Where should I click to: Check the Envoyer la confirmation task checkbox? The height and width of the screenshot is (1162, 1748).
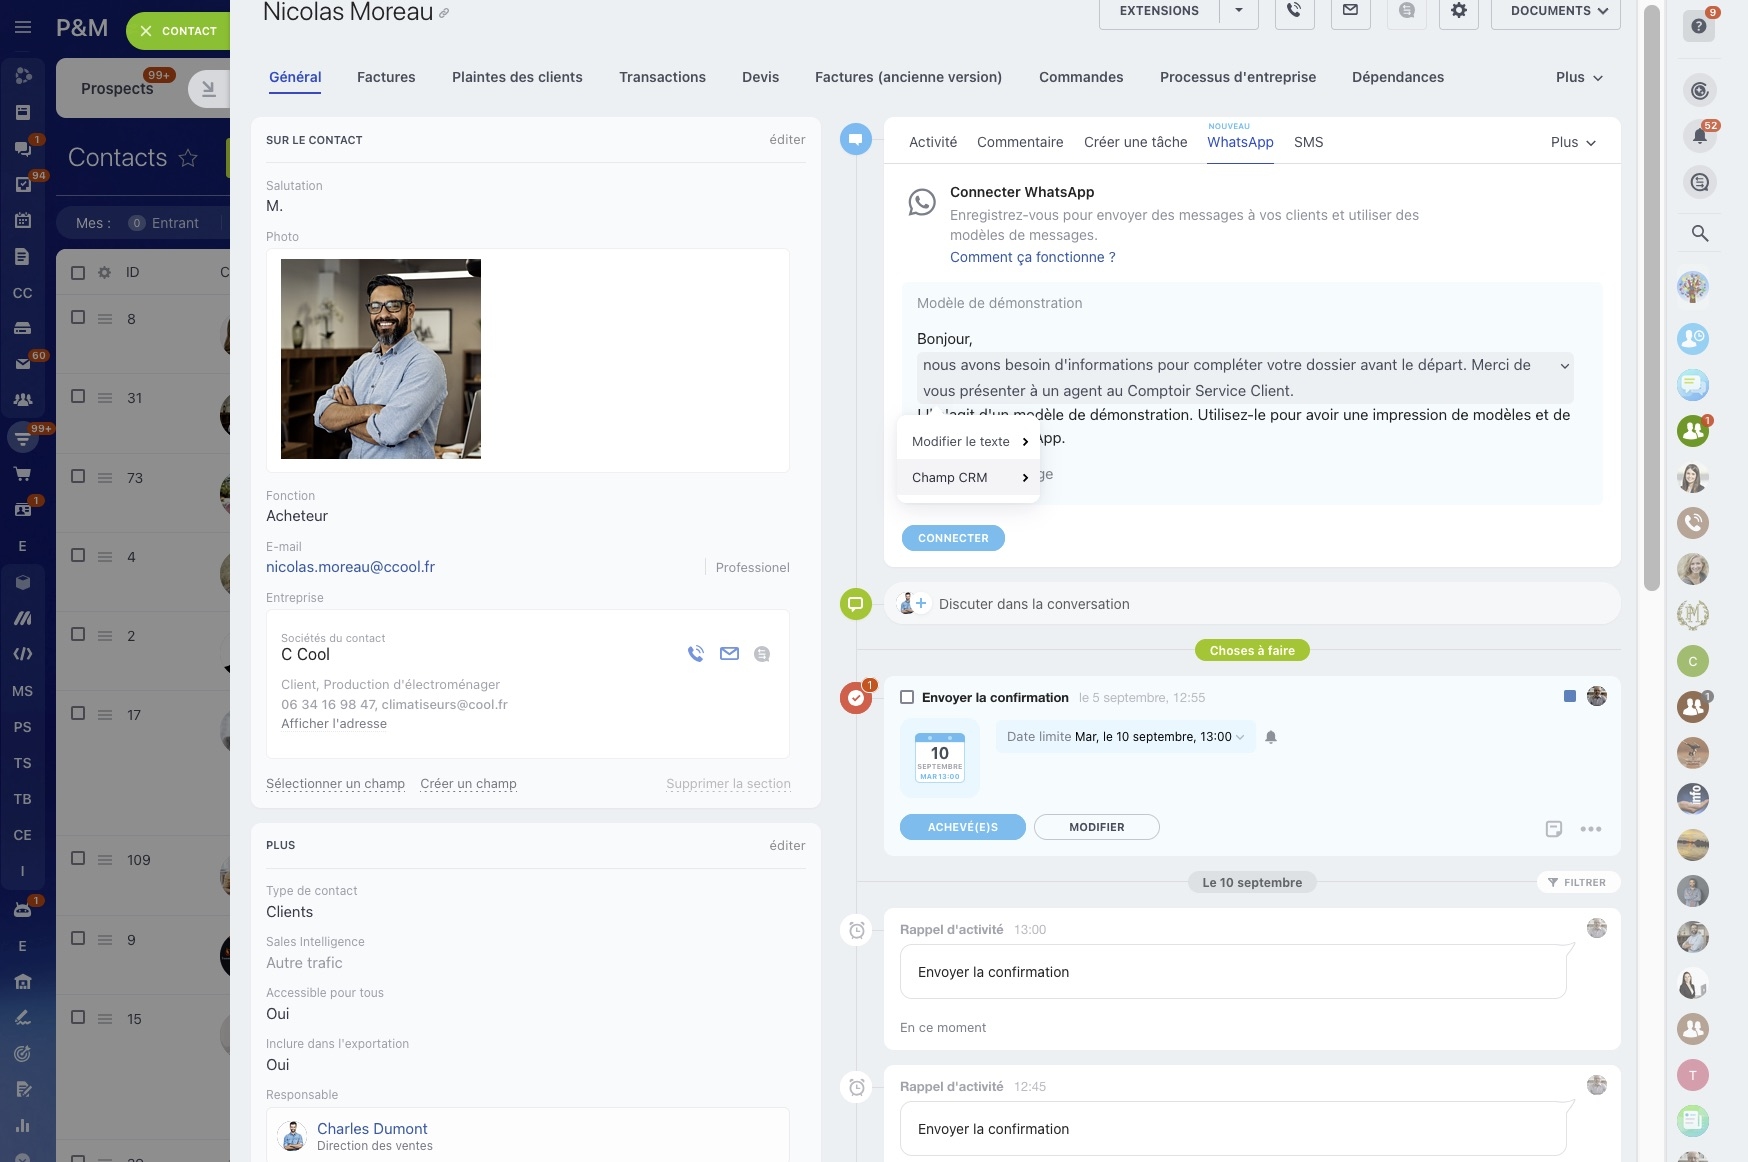click(907, 698)
